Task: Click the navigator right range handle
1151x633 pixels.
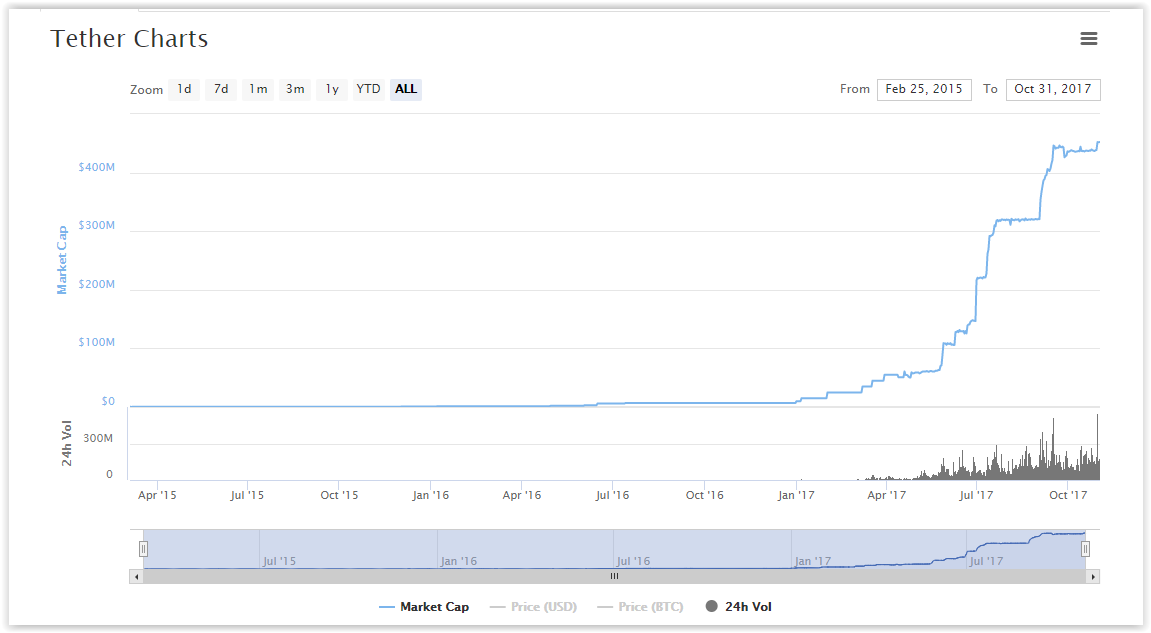Action: 1085,549
